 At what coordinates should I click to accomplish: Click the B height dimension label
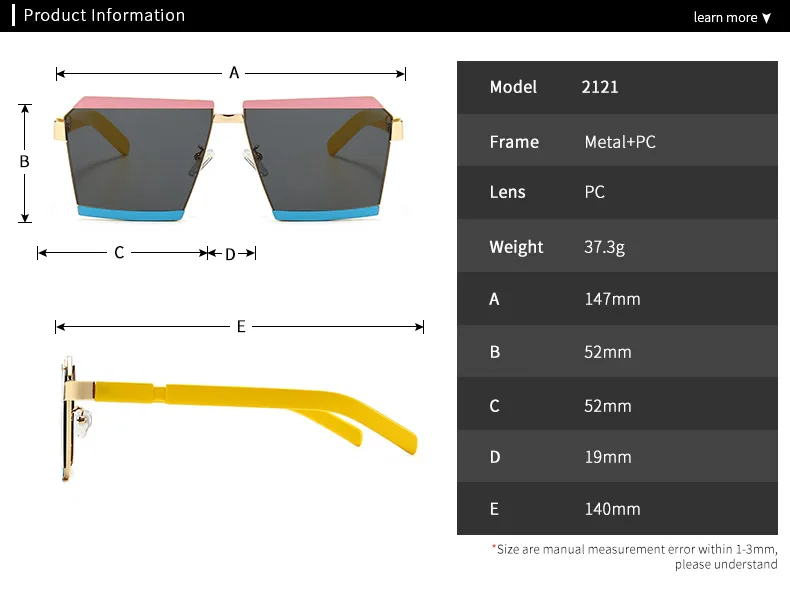[x=24, y=162]
